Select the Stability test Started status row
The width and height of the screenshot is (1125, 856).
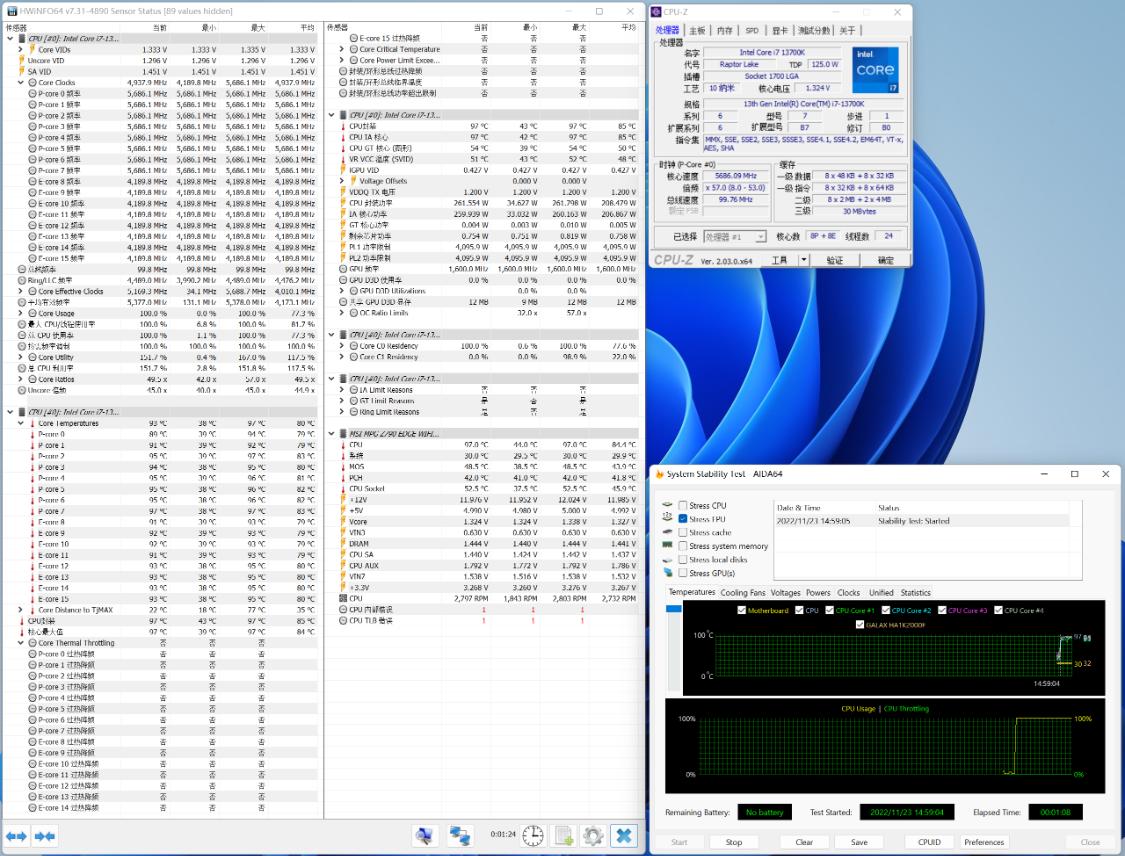(x=900, y=520)
